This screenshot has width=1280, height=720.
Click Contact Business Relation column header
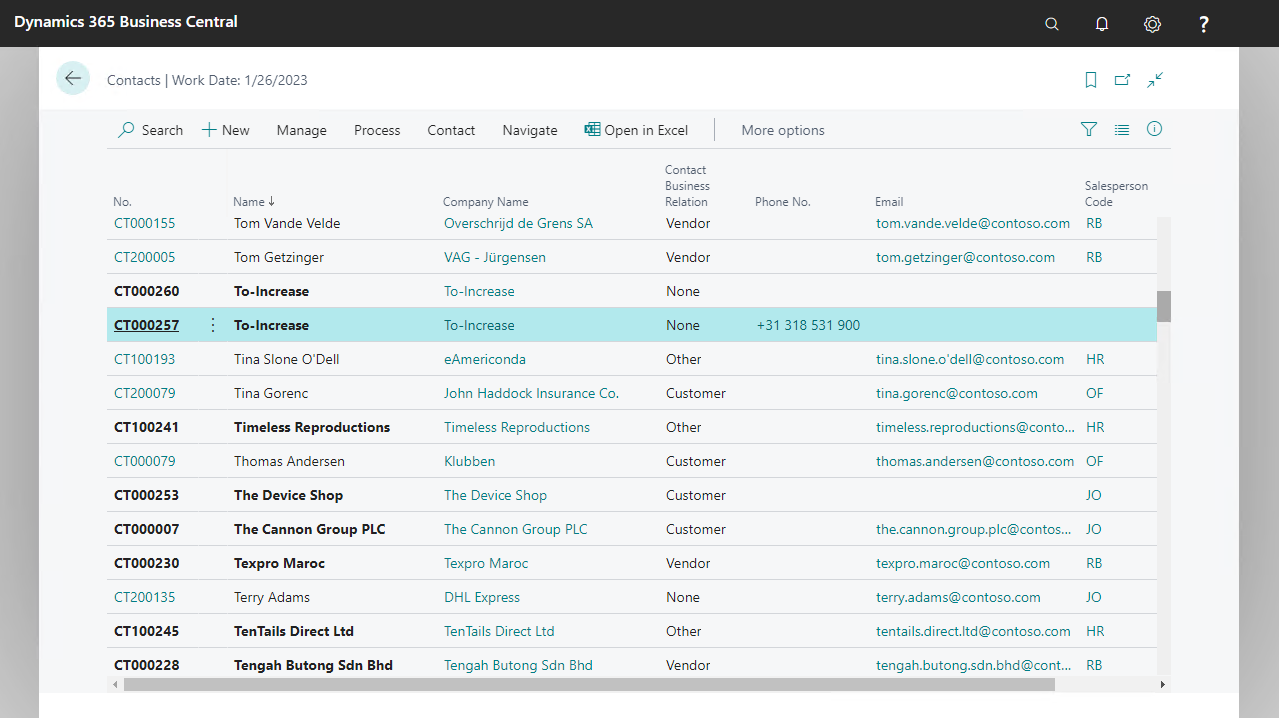click(688, 185)
